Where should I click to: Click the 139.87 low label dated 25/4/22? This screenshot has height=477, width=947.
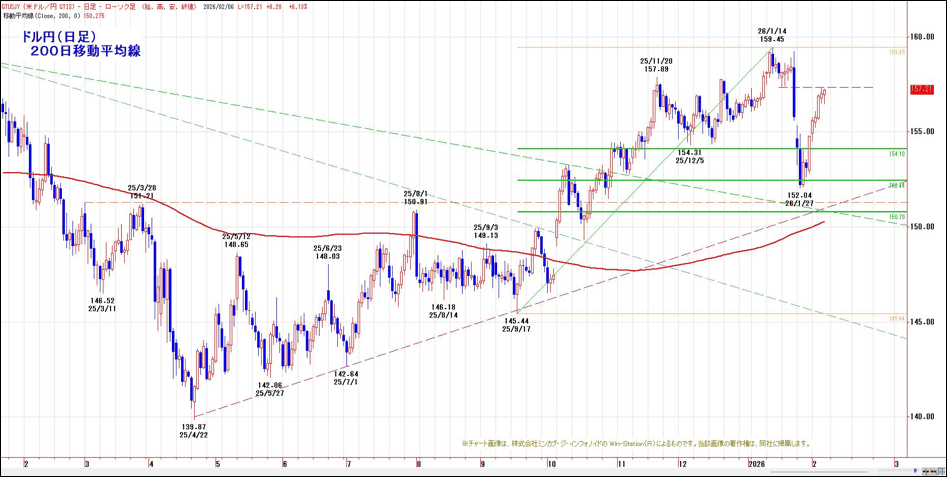pos(192,430)
